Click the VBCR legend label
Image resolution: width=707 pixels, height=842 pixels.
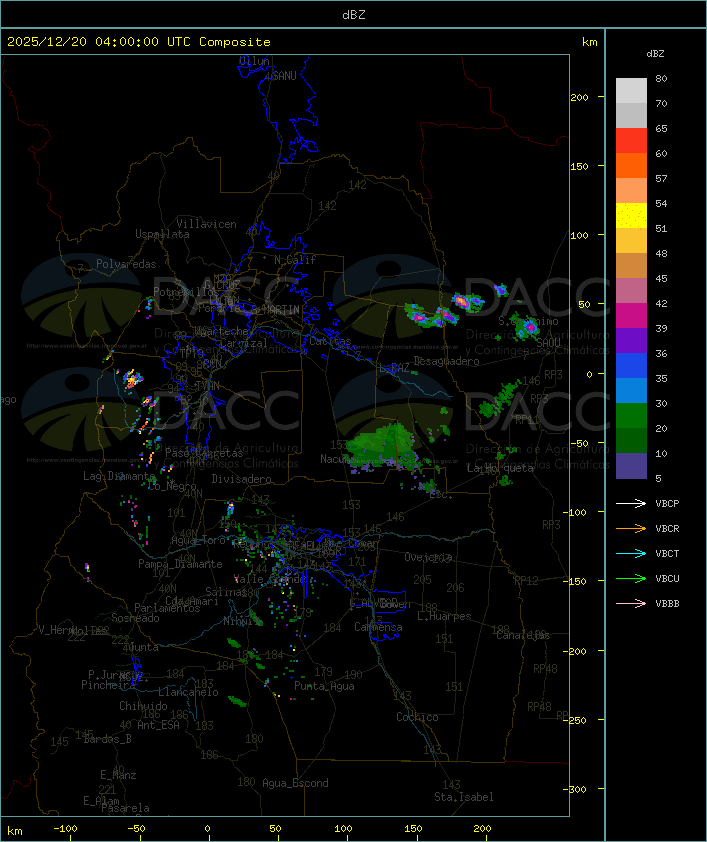click(x=667, y=528)
